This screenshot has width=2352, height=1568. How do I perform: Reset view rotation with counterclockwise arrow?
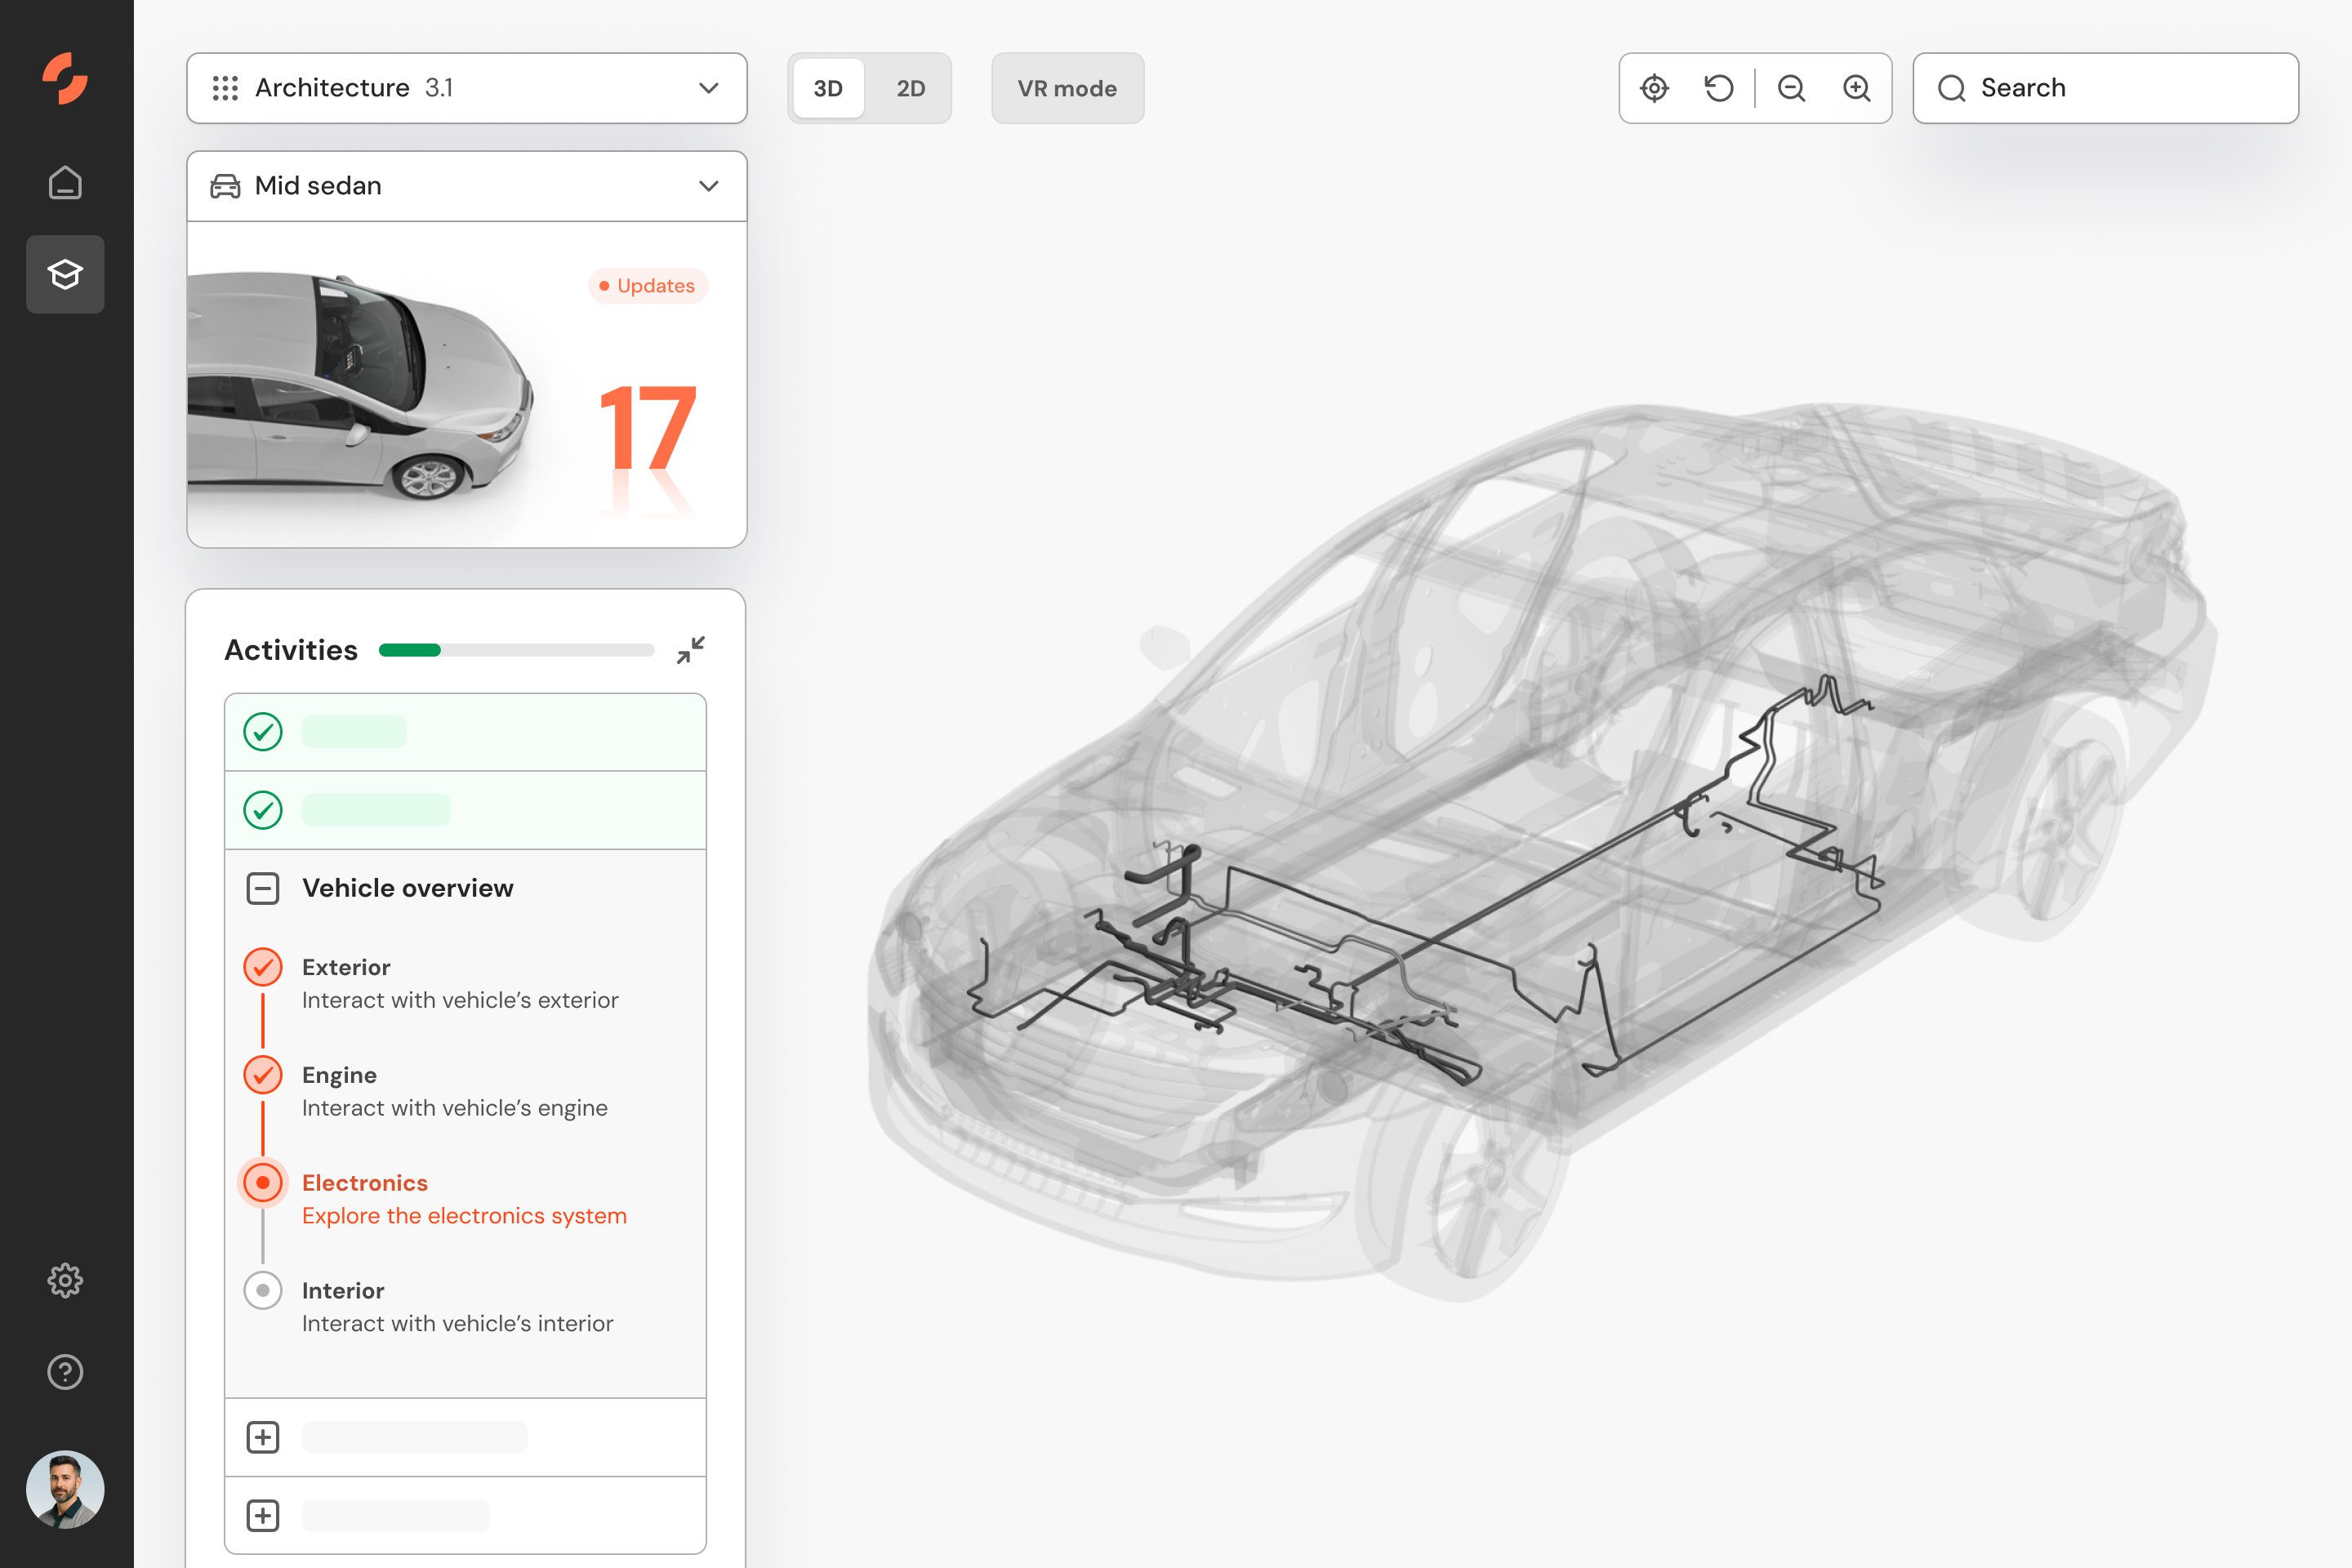pos(1719,88)
